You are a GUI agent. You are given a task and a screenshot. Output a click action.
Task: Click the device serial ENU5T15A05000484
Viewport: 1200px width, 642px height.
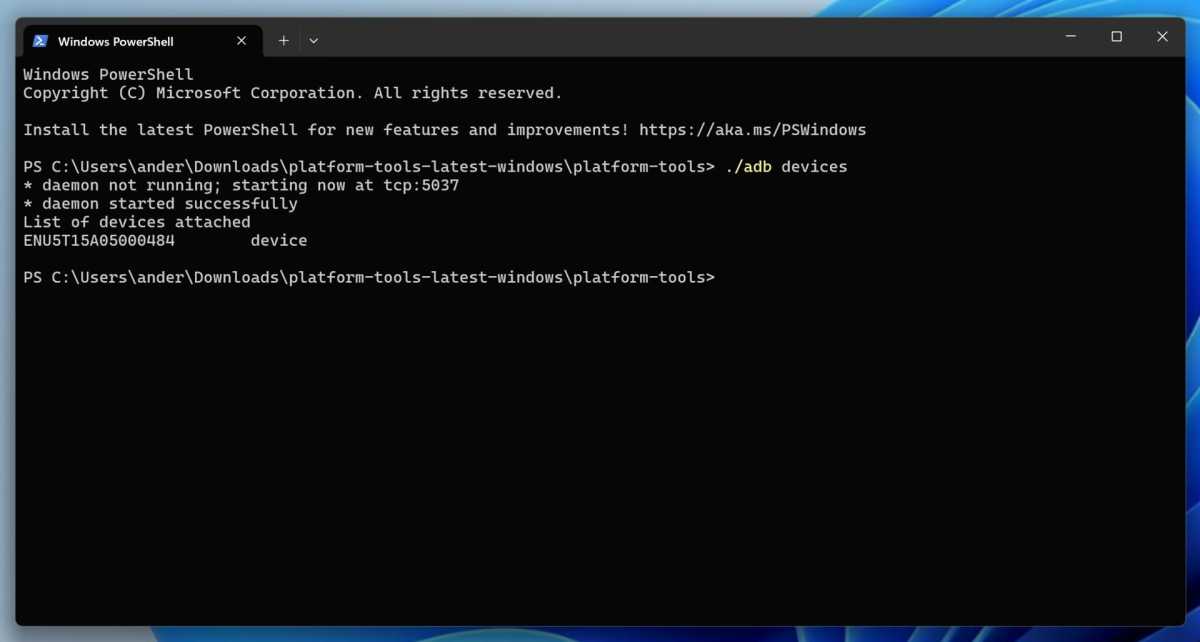tap(99, 241)
